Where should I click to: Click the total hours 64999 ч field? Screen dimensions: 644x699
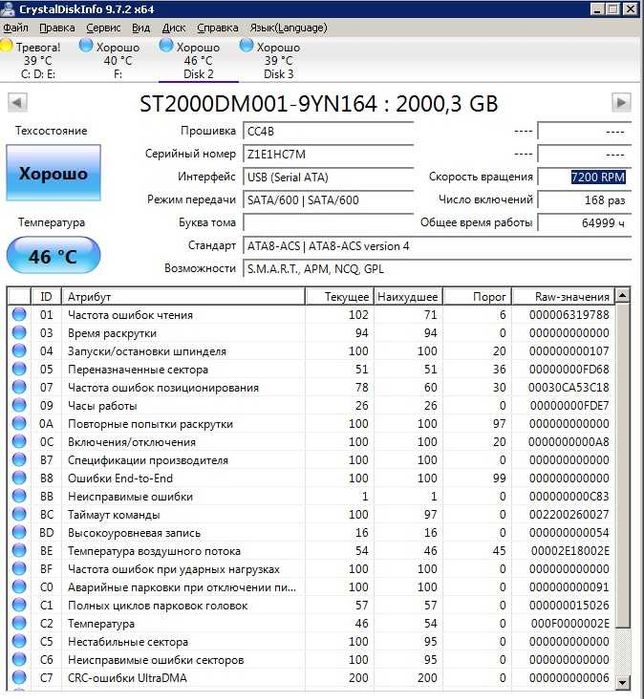584,222
